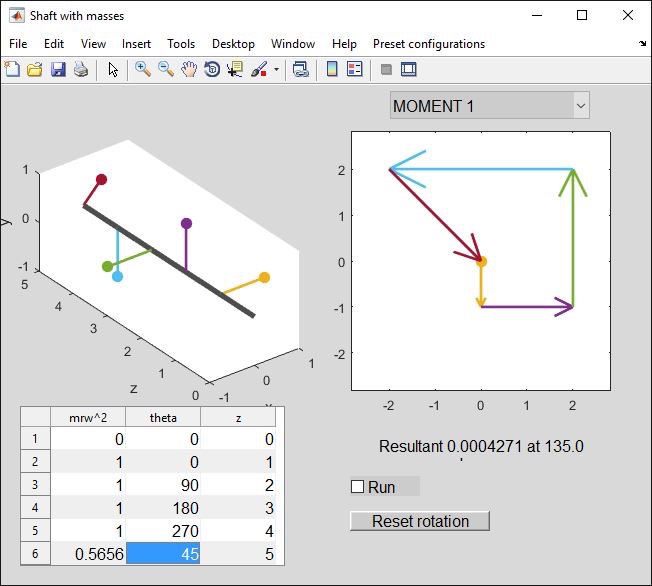Expand the Brush tool dropdown arrow
Viewport: 652px width, 586px height.
(x=276, y=70)
